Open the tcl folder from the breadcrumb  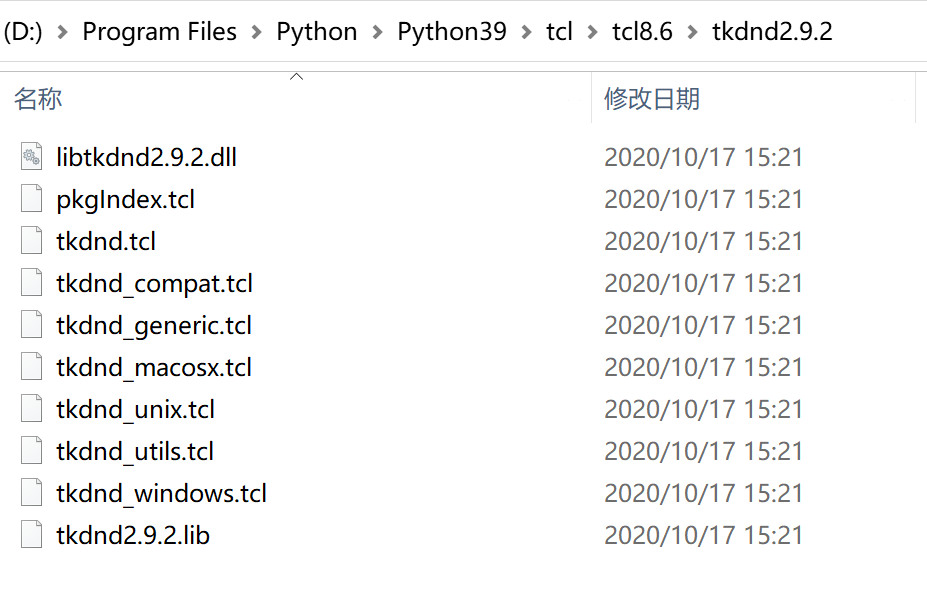558,31
